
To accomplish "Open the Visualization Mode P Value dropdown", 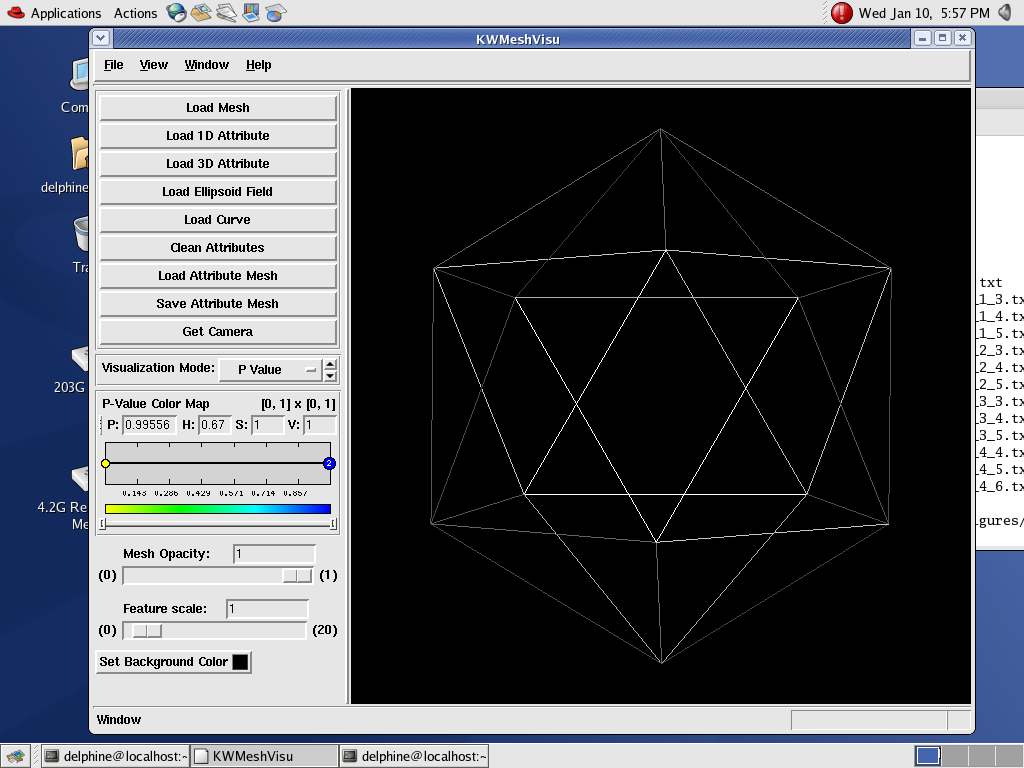I will tap(270, 370).
